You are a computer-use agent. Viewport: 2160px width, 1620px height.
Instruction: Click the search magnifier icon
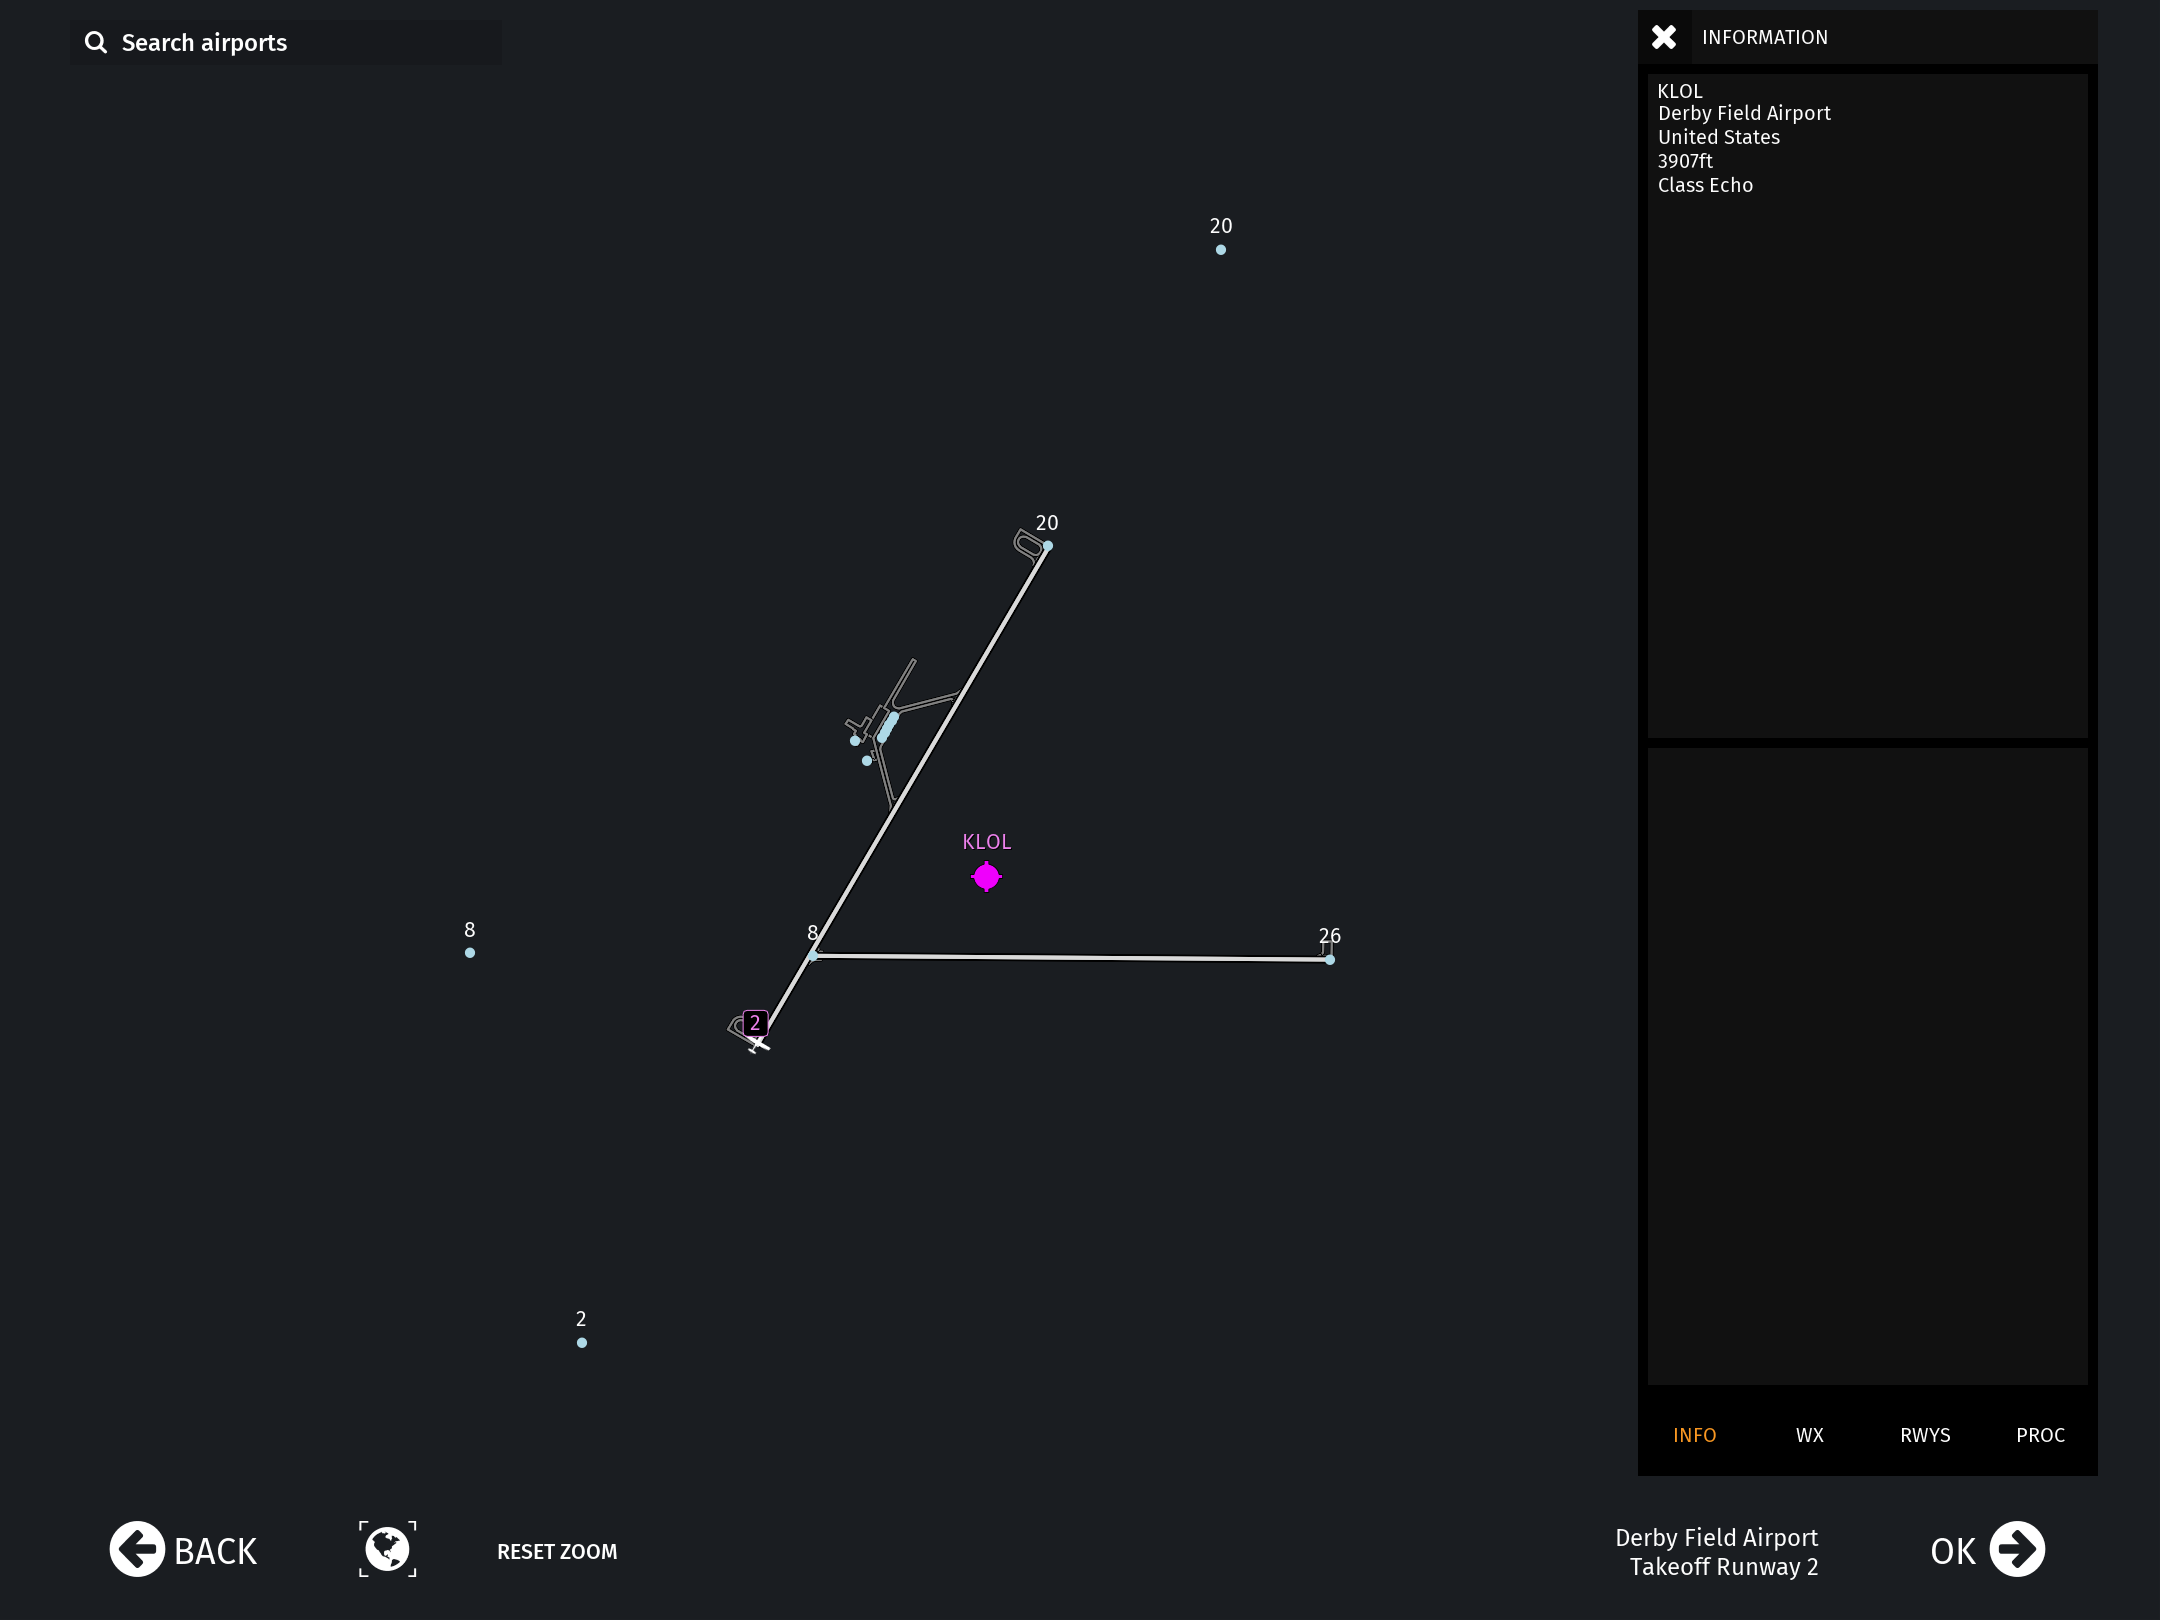pos(96,42)
